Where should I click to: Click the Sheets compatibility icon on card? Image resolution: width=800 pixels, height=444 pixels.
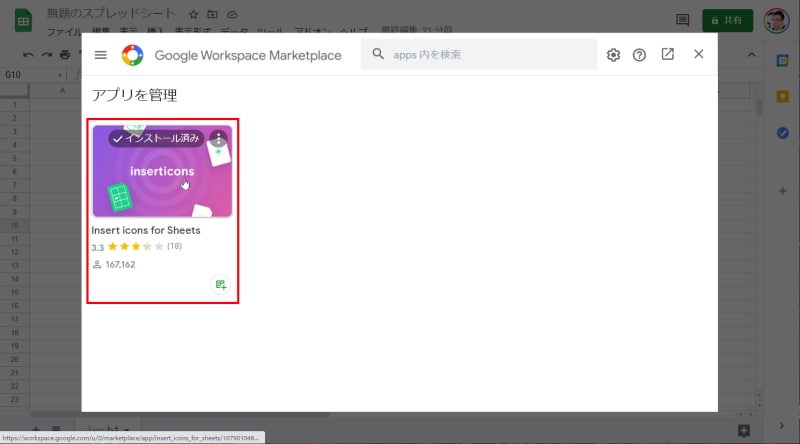coord(220,285)
